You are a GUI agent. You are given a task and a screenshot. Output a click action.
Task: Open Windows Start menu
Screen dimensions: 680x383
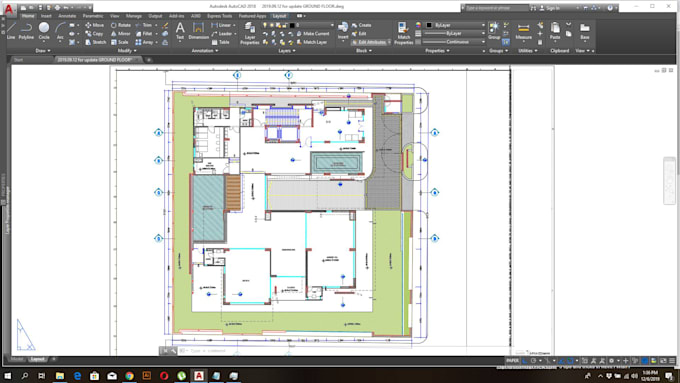tap(7, 376)
